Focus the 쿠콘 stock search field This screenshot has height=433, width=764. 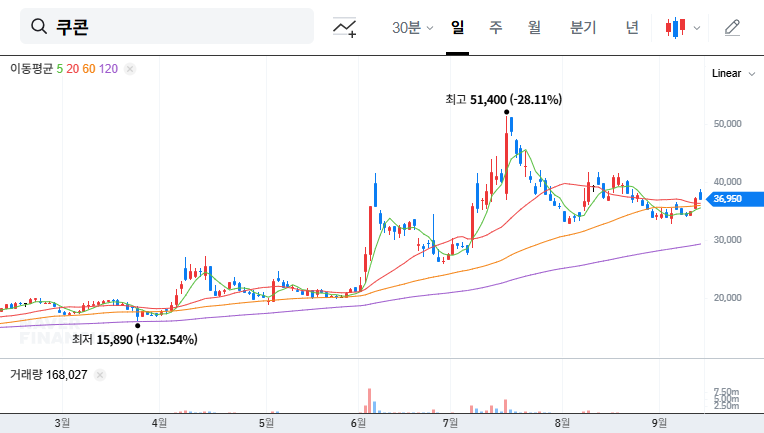pyautogui.click(x=167, y=26)
